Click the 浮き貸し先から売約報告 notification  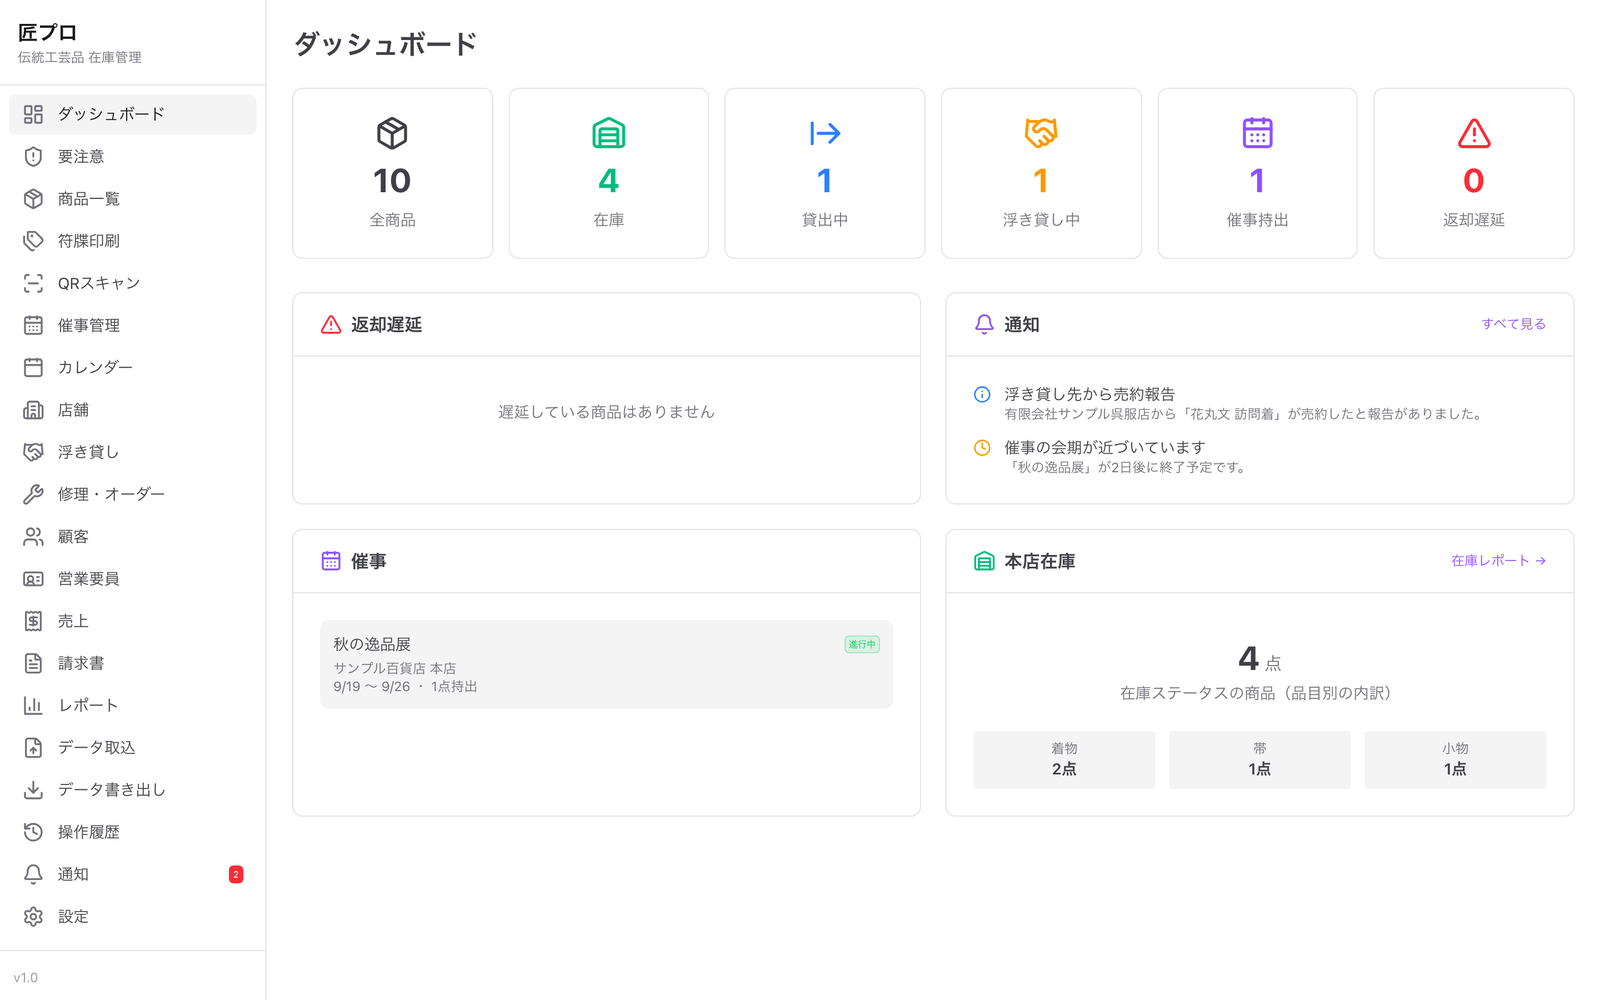pos(1260,403)
